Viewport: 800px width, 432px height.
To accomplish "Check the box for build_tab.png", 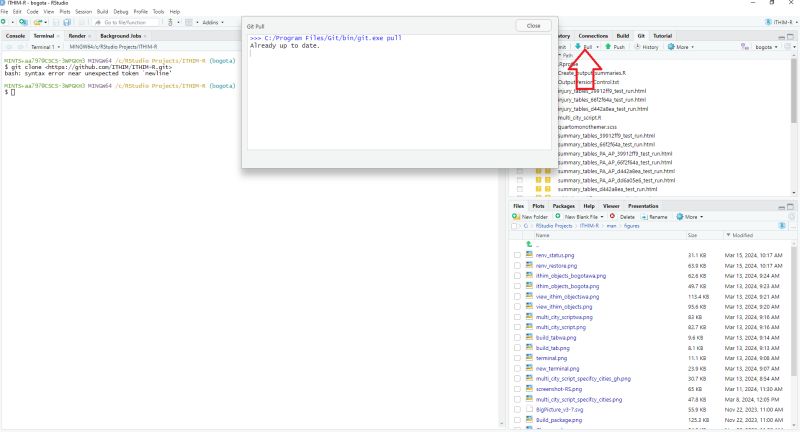I will coord(517,348).
